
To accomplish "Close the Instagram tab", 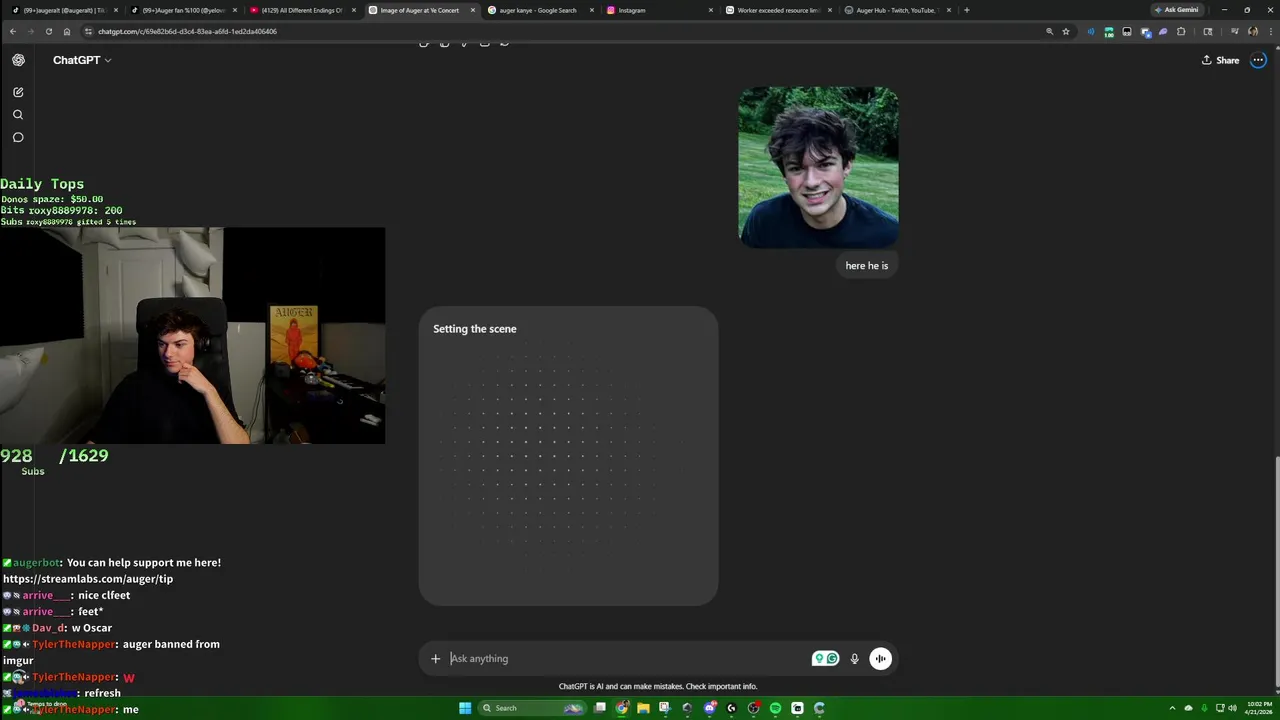I will (x=711, y=10).
